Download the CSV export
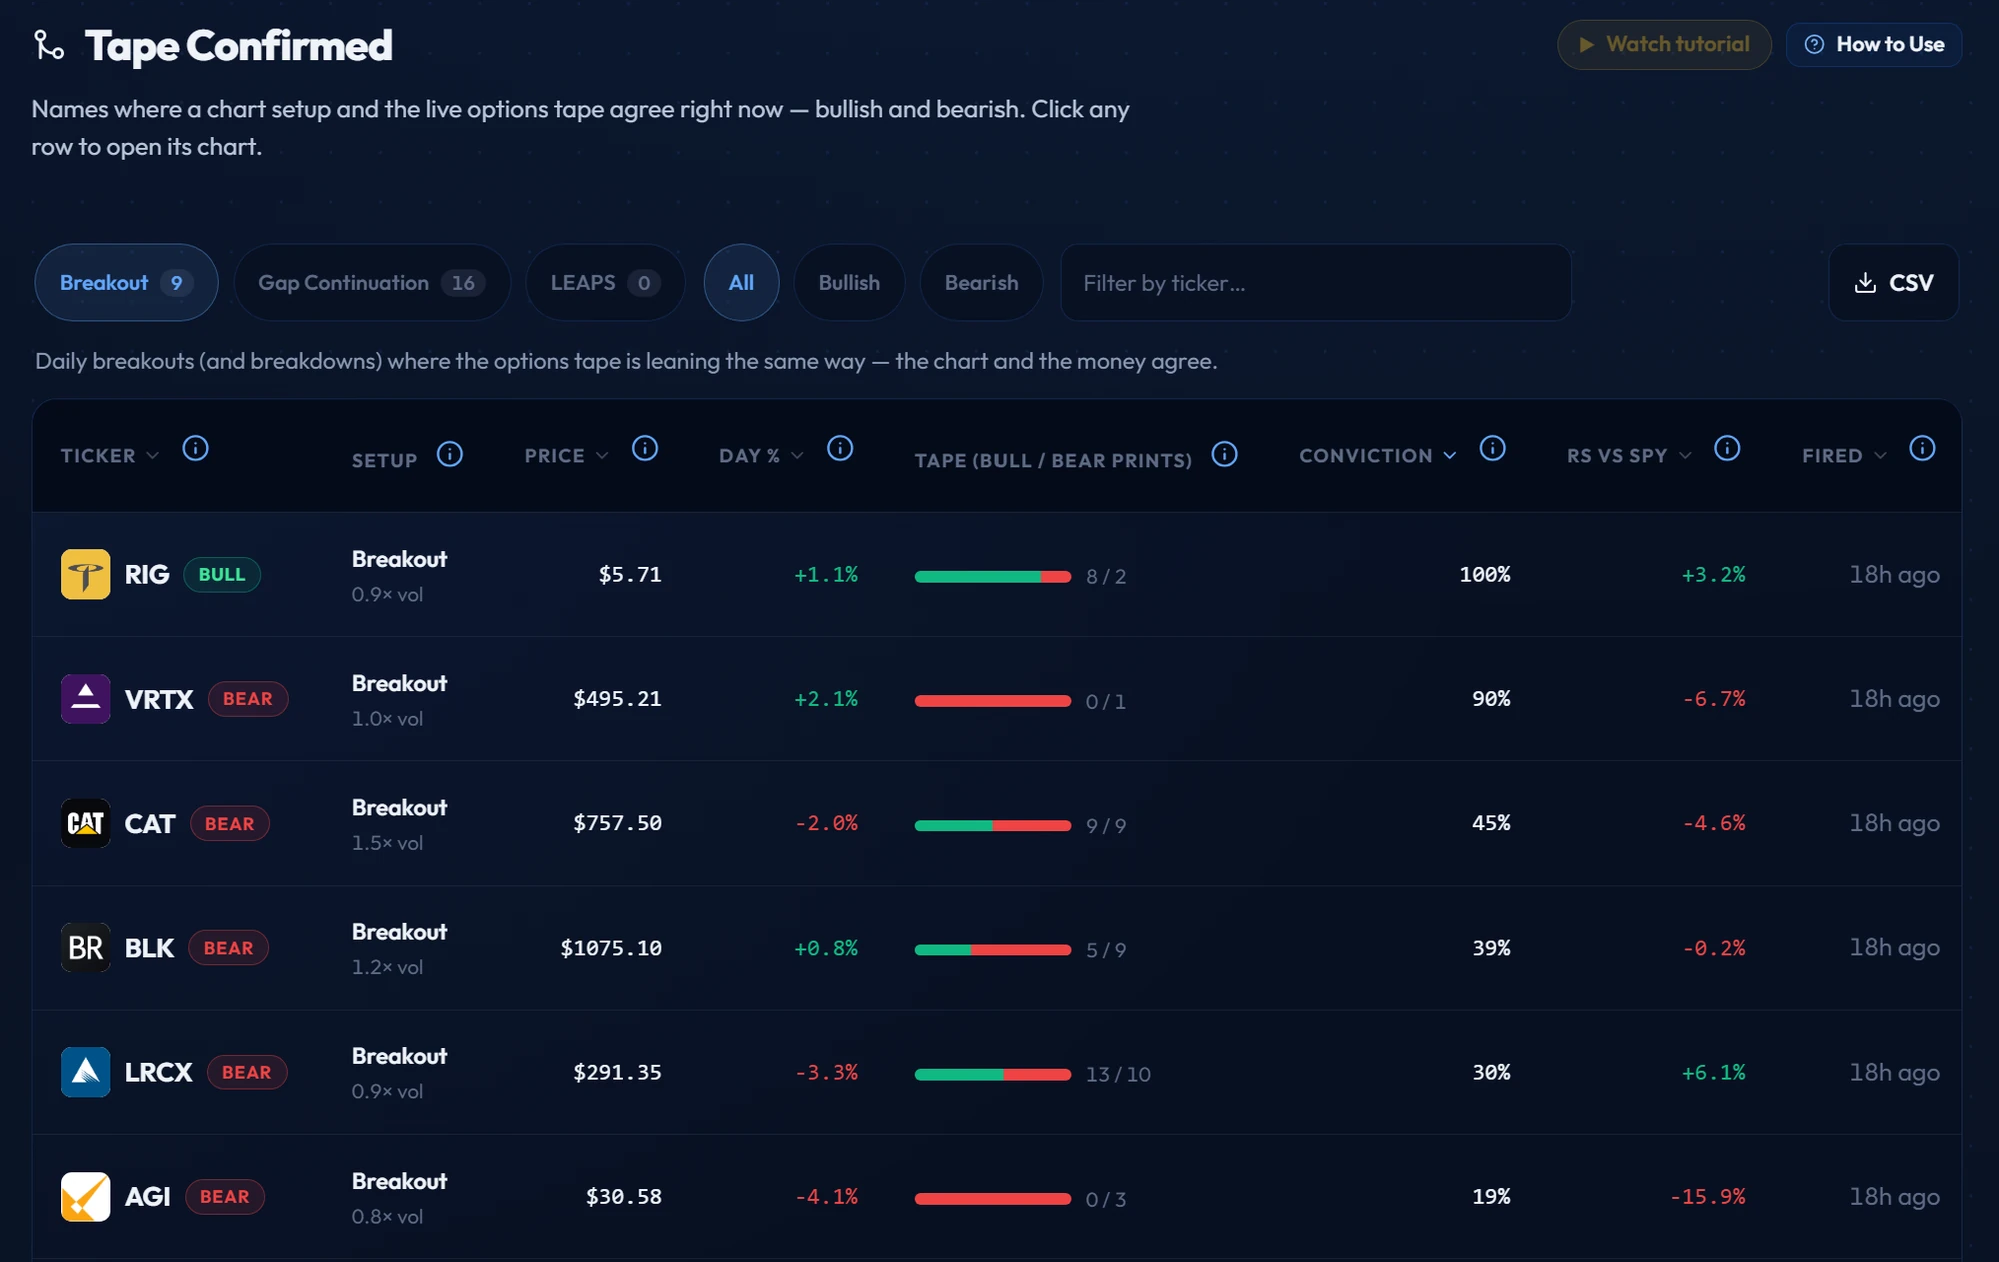The height and width of the screenshot is (1262, 1999). click(x=1893, y=283)
